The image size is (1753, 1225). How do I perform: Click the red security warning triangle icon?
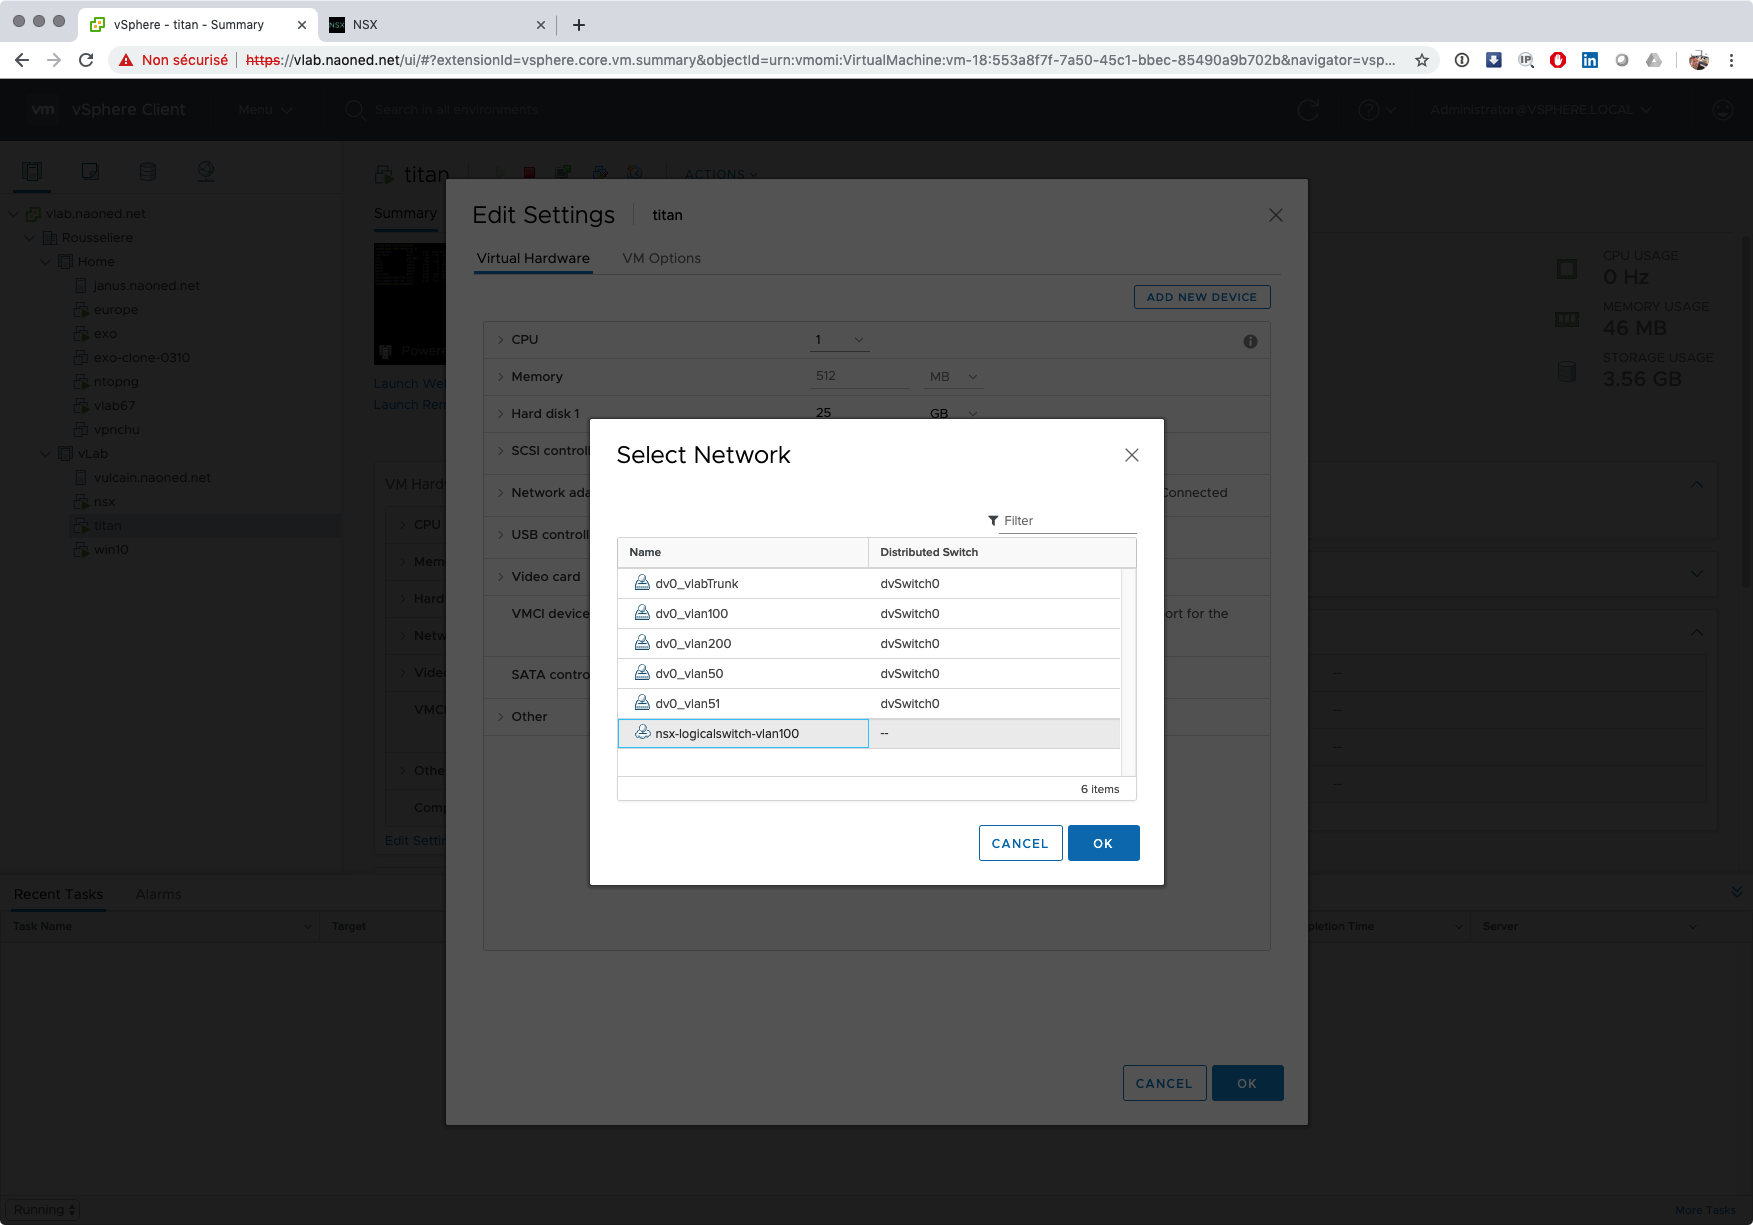click(126, 60)
